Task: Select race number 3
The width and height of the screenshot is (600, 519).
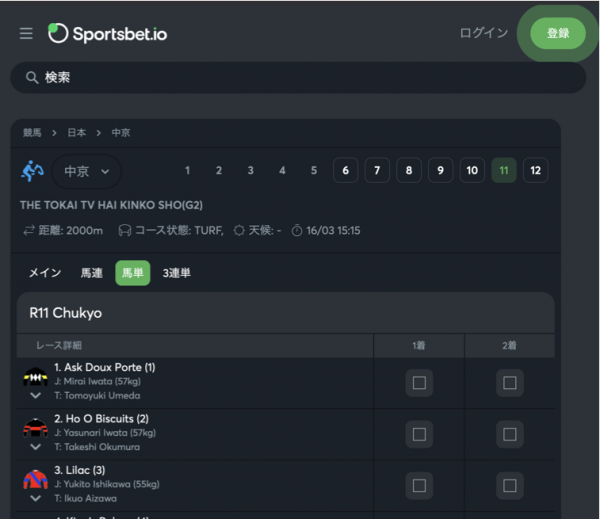Action: pos(250,170)
